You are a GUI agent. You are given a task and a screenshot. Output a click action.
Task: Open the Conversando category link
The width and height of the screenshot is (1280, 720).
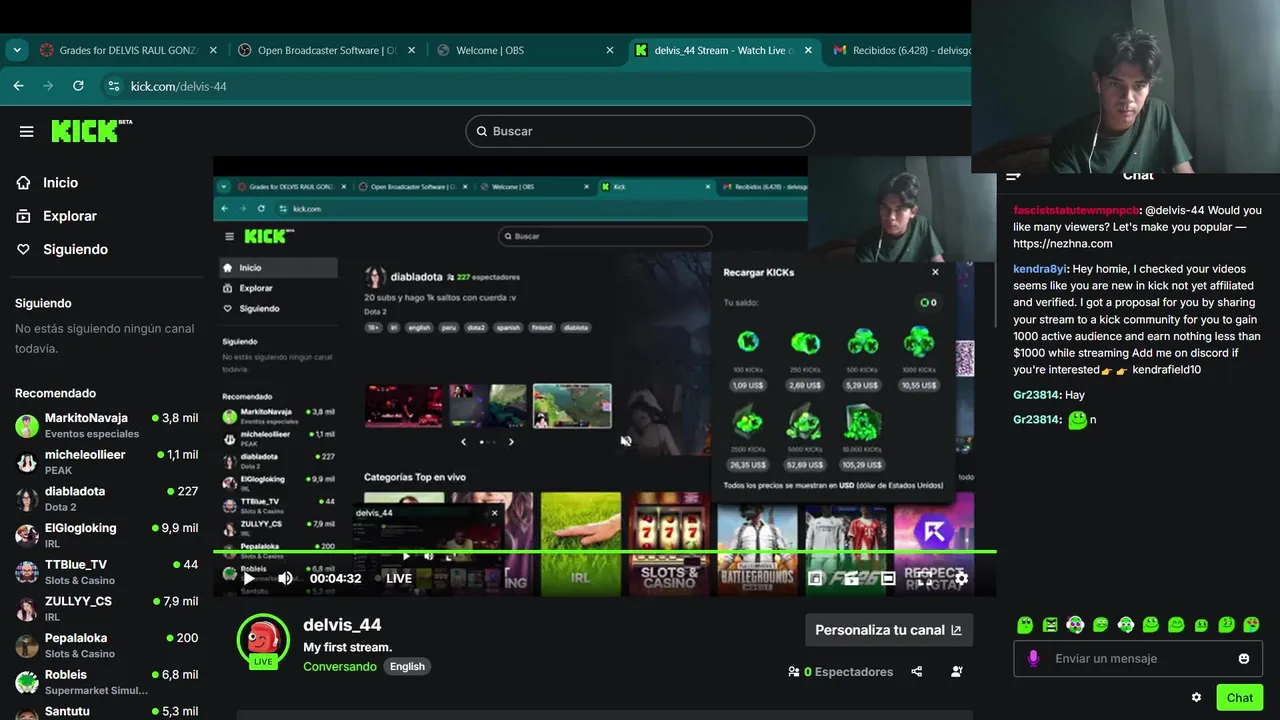pyautogui.click(x=340, y=666)
